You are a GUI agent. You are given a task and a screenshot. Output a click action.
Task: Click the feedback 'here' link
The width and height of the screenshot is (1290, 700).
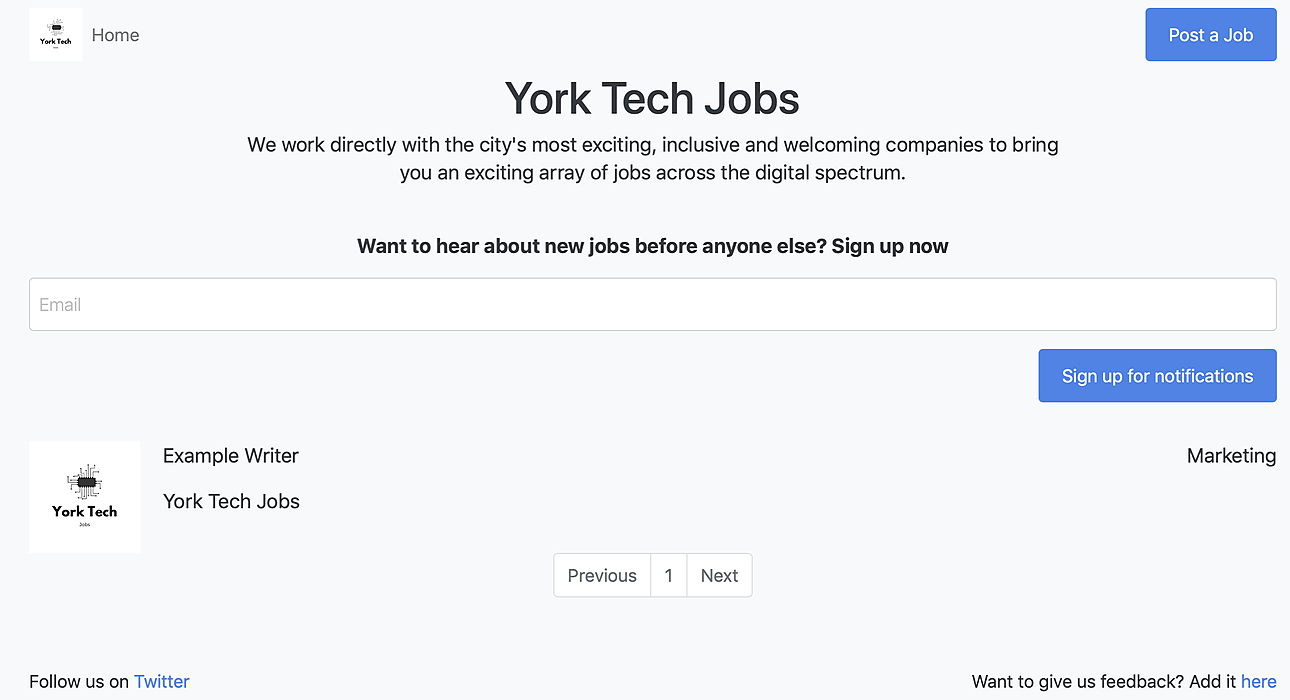(x=1258, y=682)
